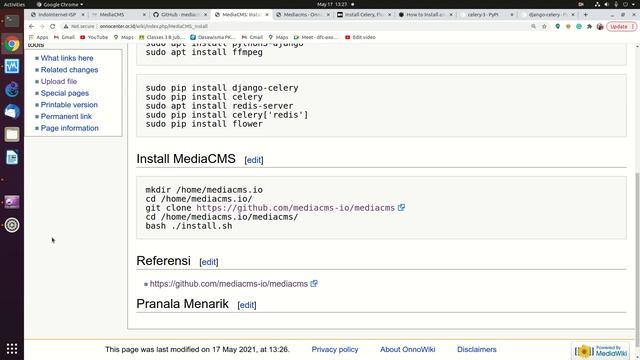This screenshot has height=360, width=640.
Task: Click the green circular extension icon
Action: [579, 26]
